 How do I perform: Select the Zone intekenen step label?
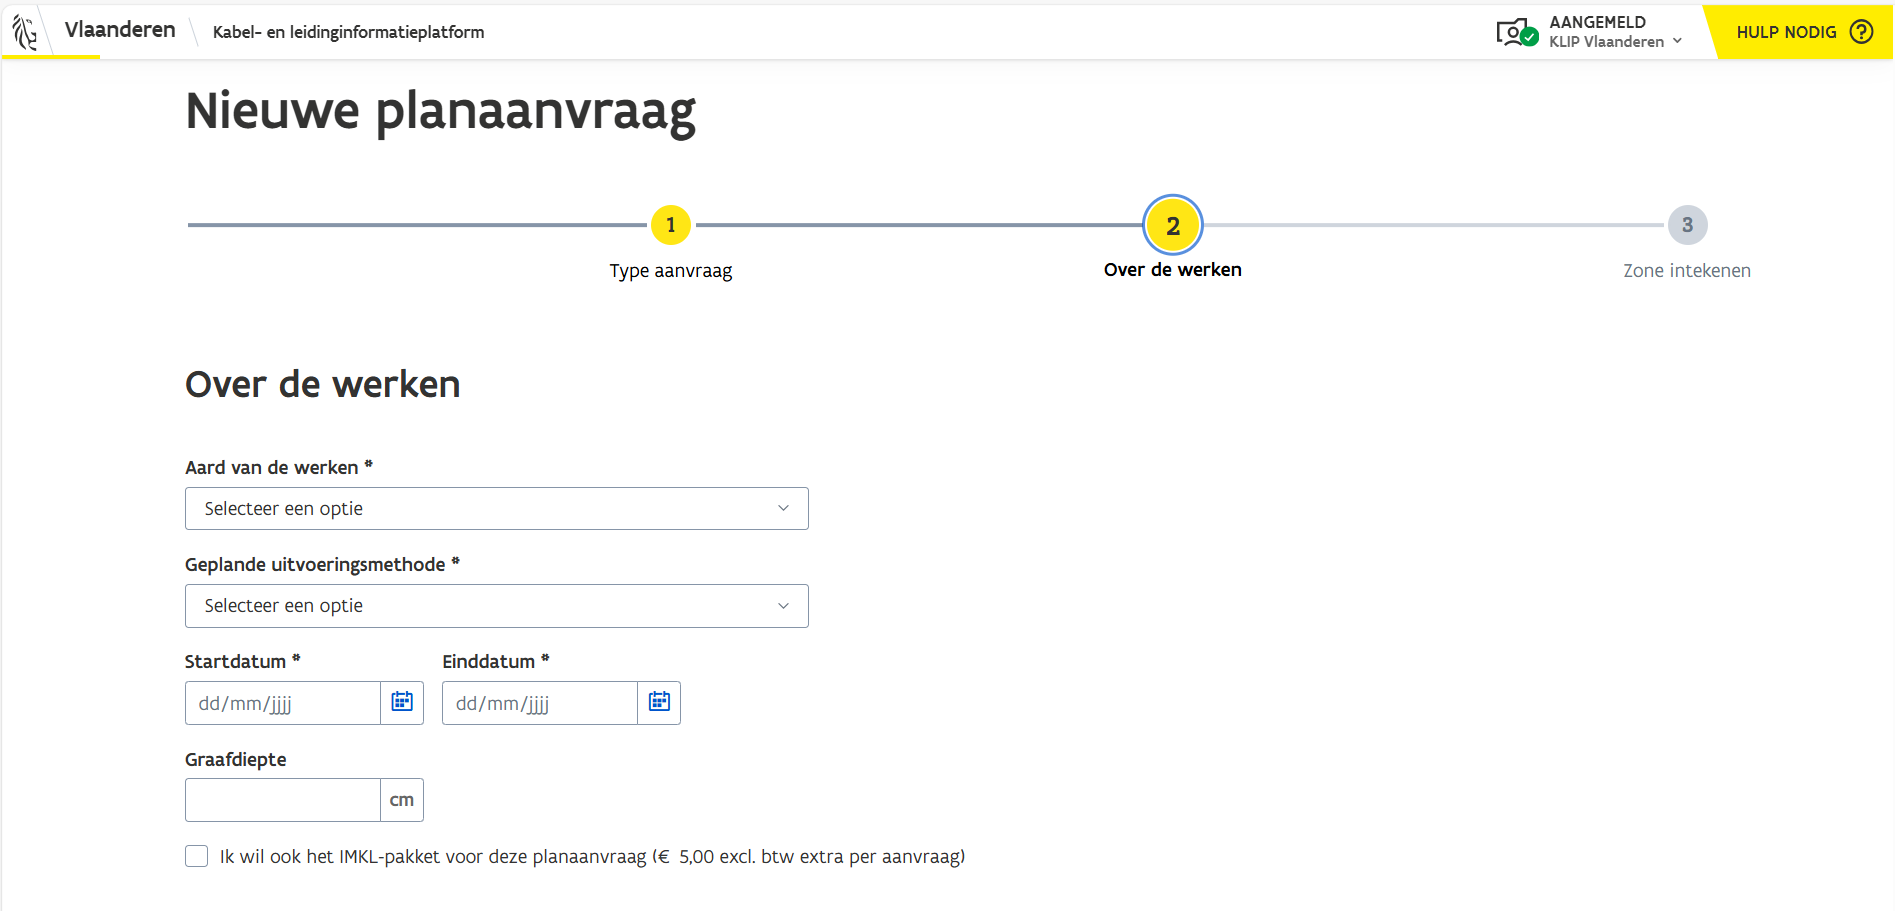(x=1686, y=271)
